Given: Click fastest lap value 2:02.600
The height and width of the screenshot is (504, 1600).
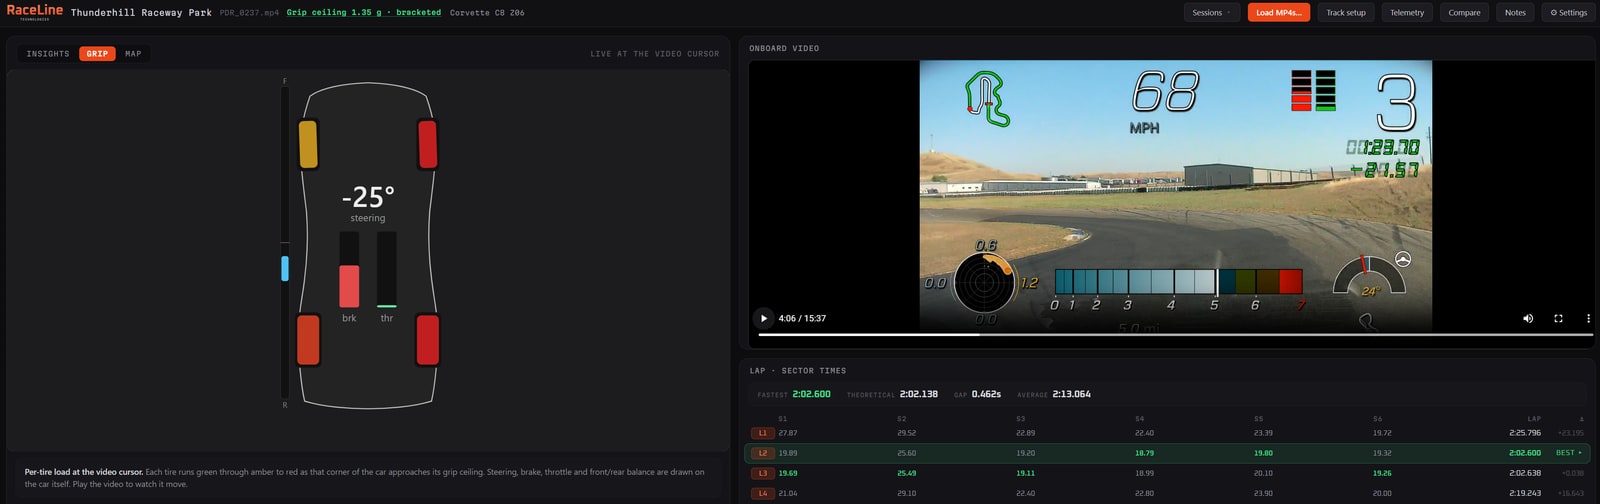Looking at the screenshot, I should [x=811, y=394].
